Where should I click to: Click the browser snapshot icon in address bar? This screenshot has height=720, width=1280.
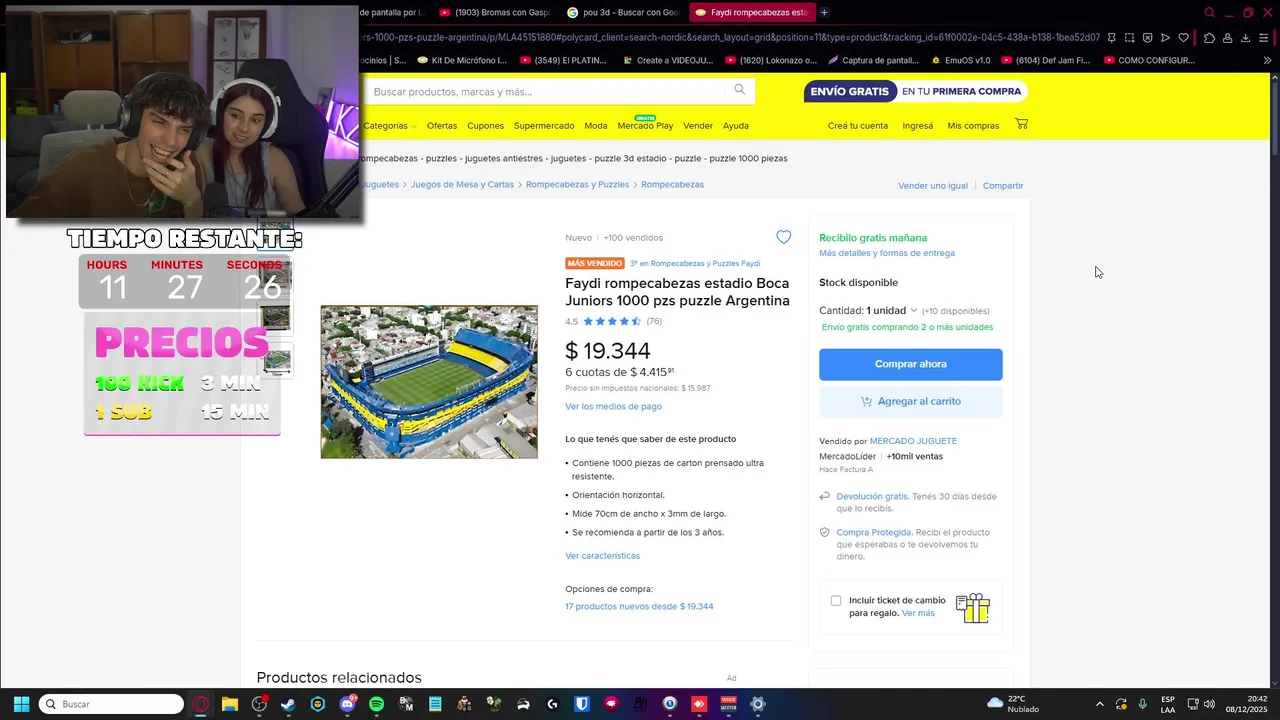1129,38
